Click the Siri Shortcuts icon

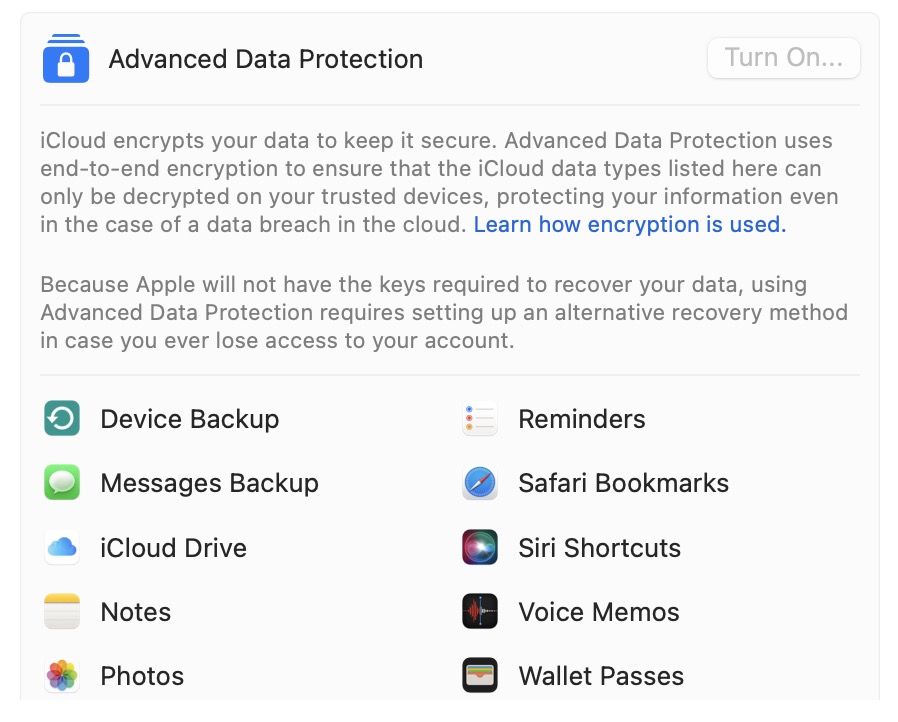tap(480, 548)
